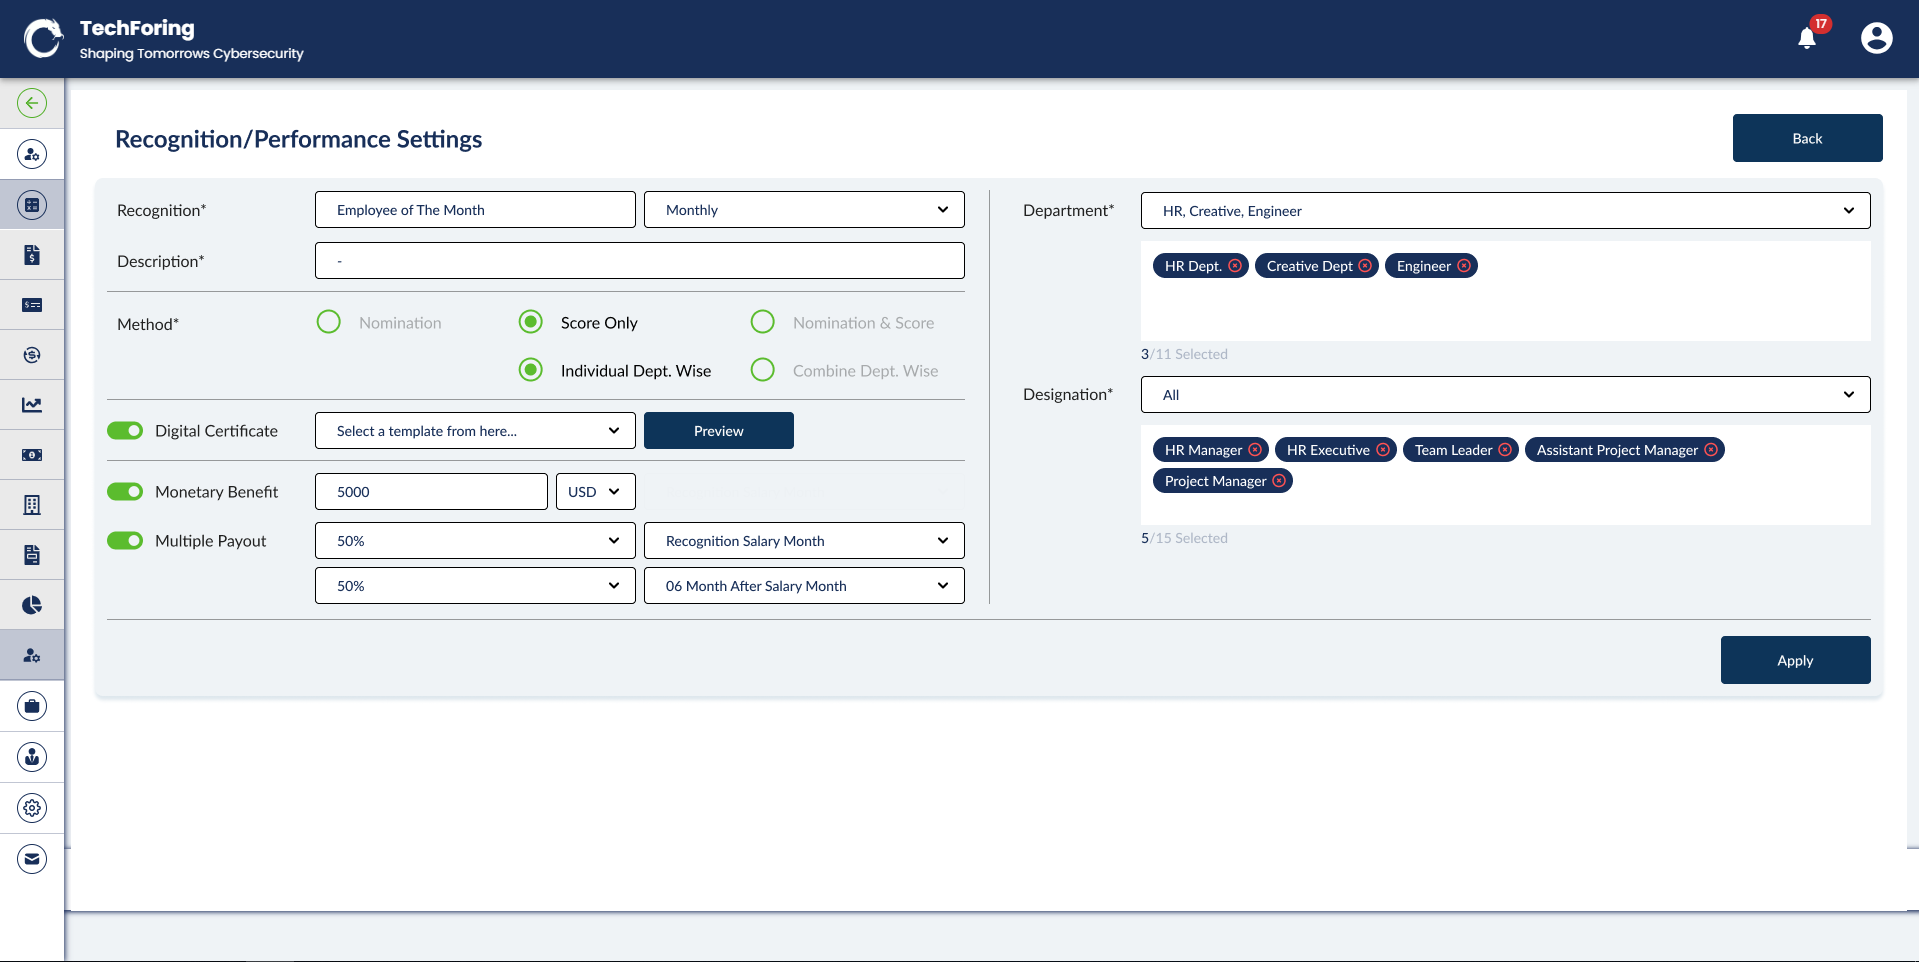Open the mail envelope sidebar icon
This screenshot has width=1919, height=962.
32,859
